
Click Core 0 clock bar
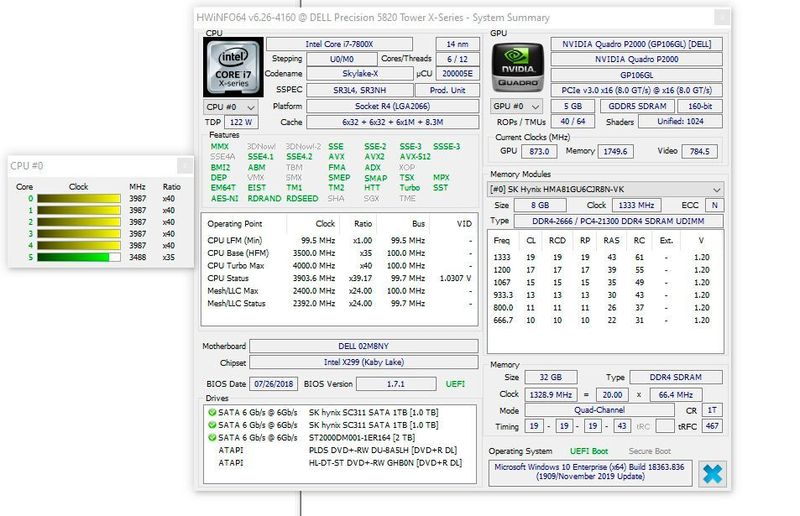coord(79,199)
